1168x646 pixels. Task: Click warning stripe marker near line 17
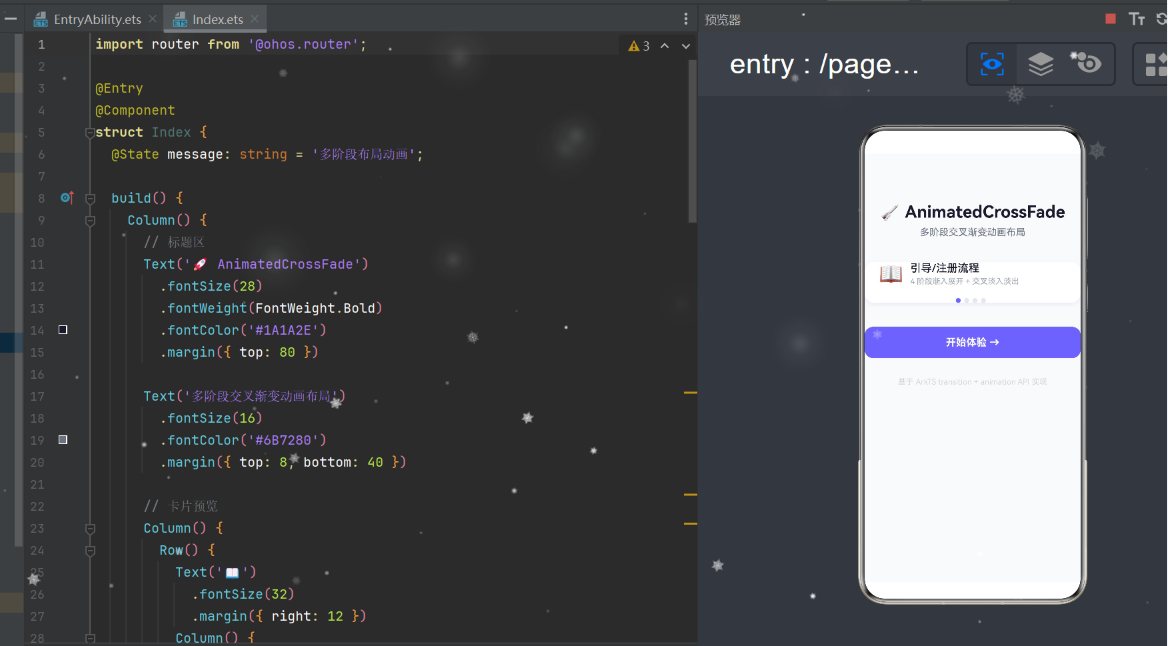click(x=691, y=392)
